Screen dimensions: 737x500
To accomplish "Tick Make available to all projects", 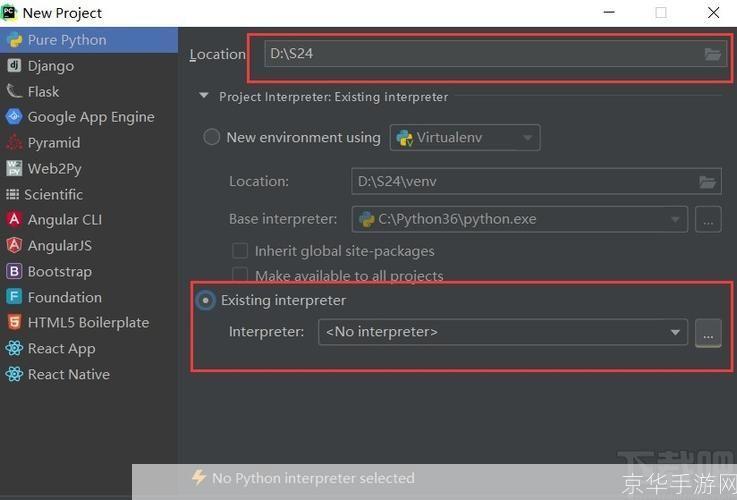I will pyautogui.click(x=240, y=275).
